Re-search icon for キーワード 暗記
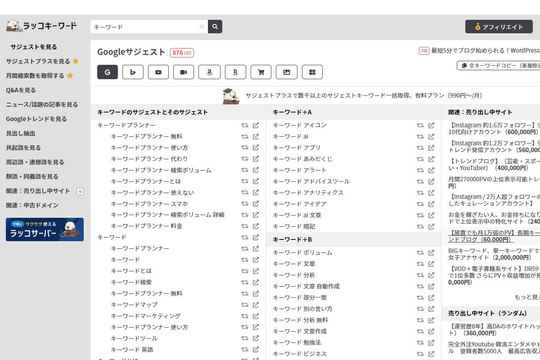Image resolution: width=540 pixels, height=360 pixels. (x=420, y=226)
